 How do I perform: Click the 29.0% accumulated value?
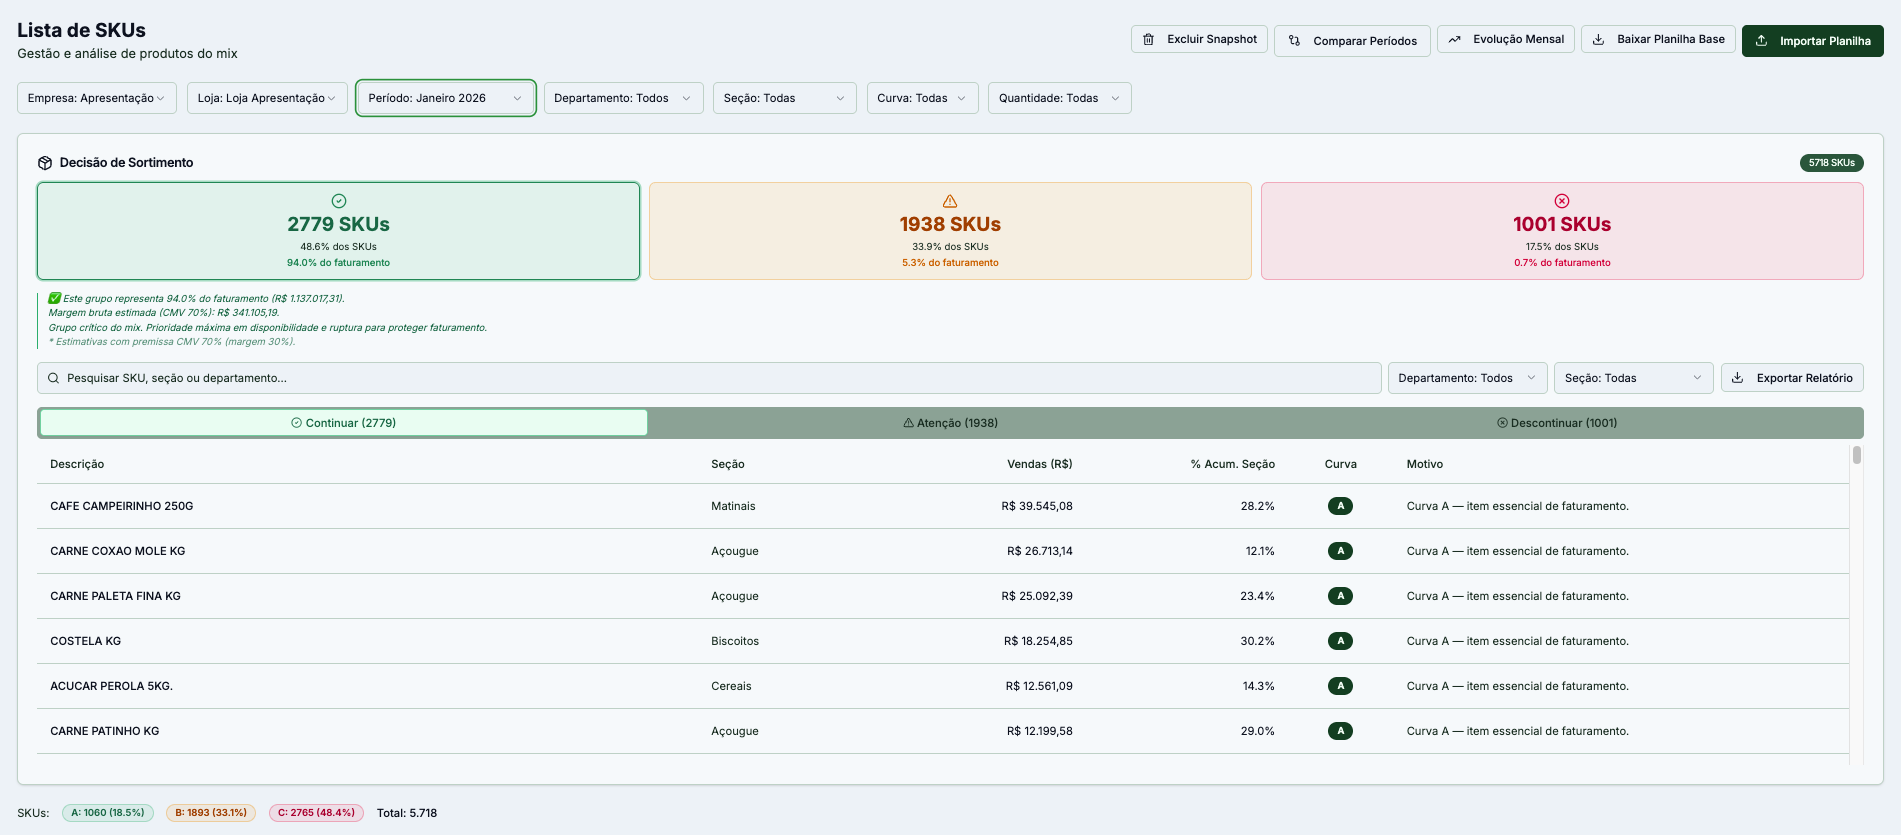tap(1258, 731)
